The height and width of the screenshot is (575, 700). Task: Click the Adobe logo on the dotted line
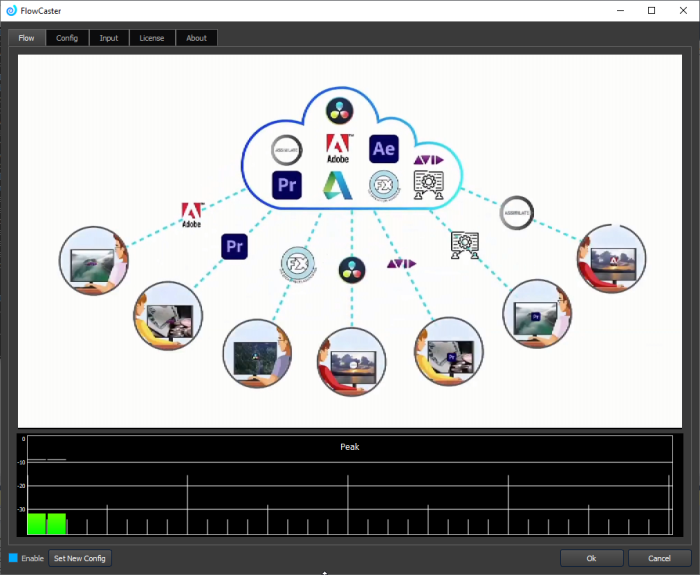tap(192, 215)
